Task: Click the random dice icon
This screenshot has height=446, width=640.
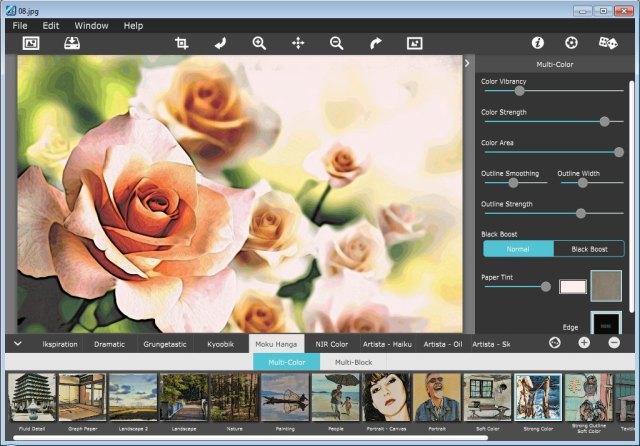Action: coord(607,43)
